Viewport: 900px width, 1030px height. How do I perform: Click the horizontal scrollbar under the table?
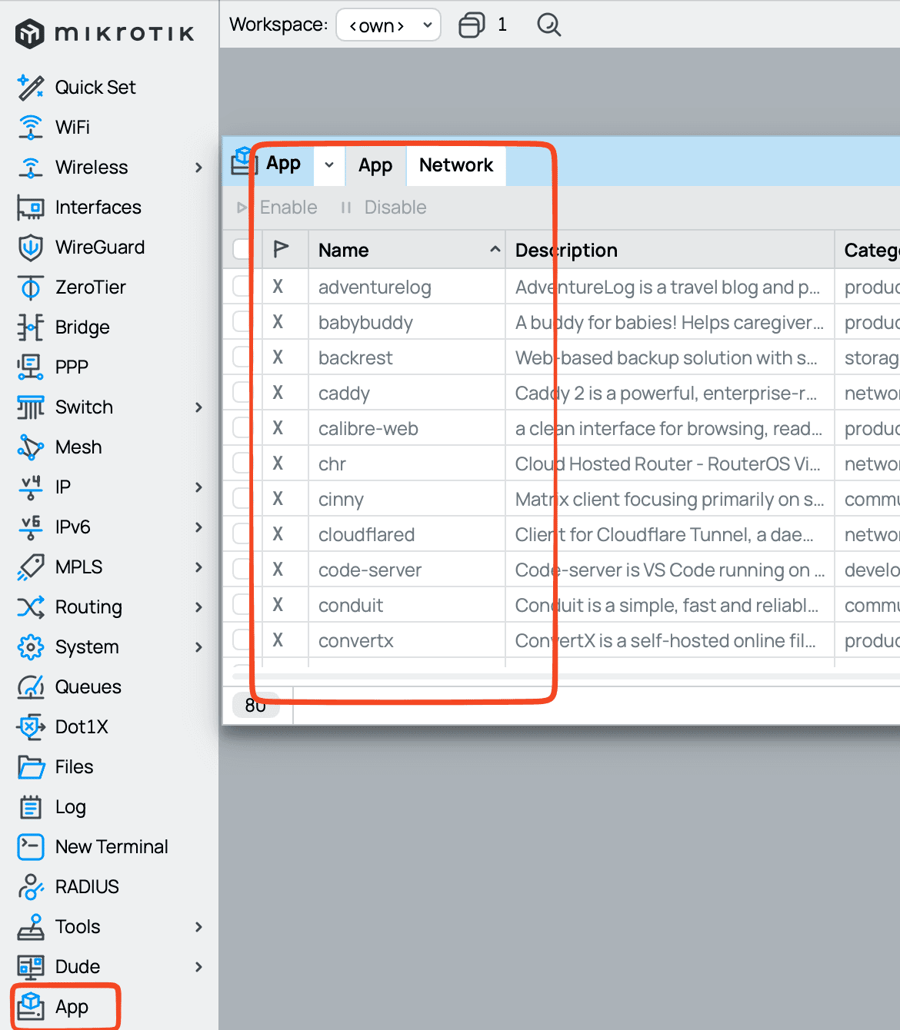pos(565,676)
